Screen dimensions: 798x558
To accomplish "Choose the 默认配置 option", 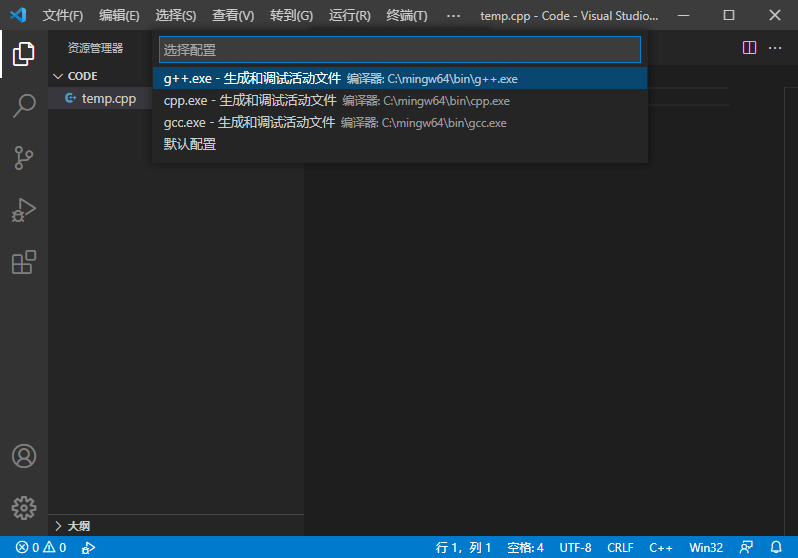I will pos(190,144).
